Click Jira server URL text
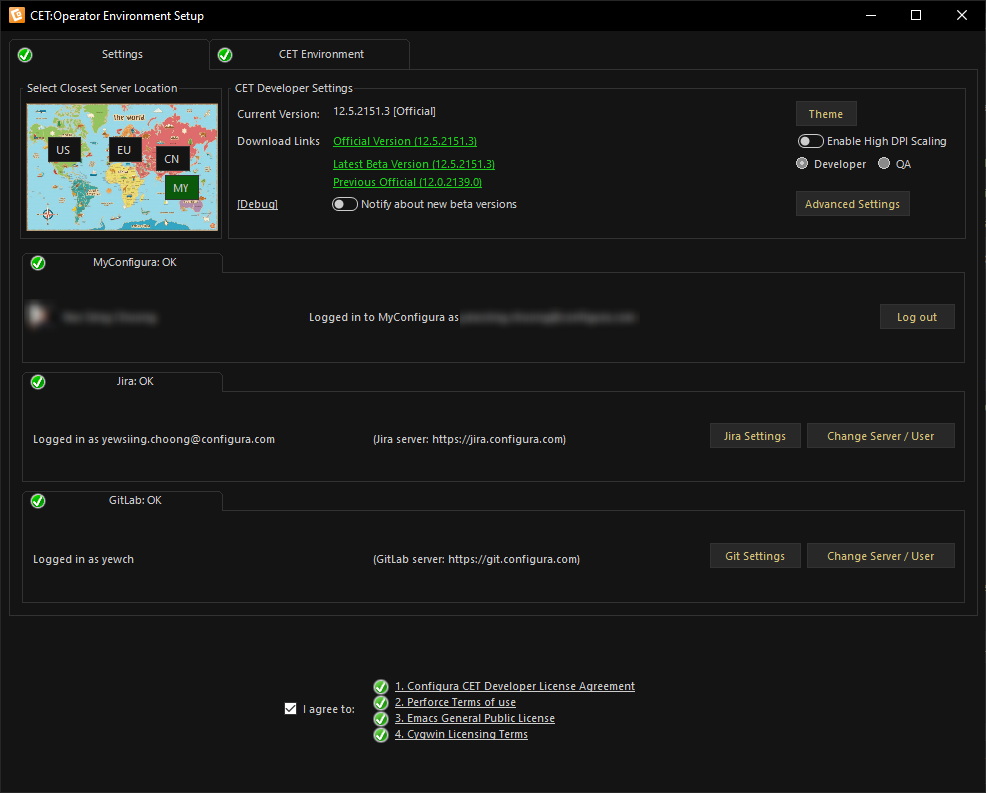The image size is (986, 793). [x=470, y=439]
